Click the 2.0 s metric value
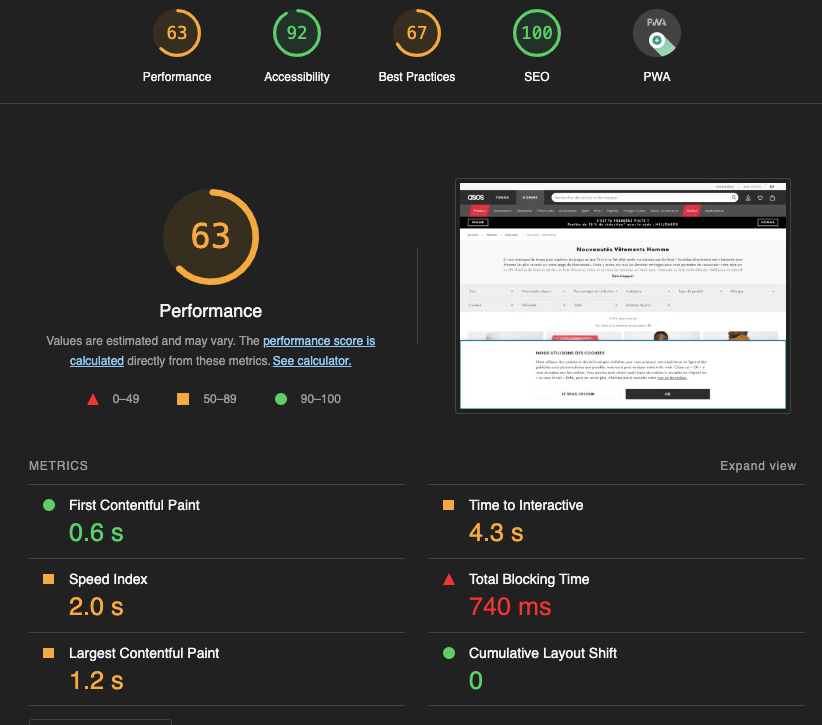The height and width of the screenshot is (725, 822). pos(96,607)
